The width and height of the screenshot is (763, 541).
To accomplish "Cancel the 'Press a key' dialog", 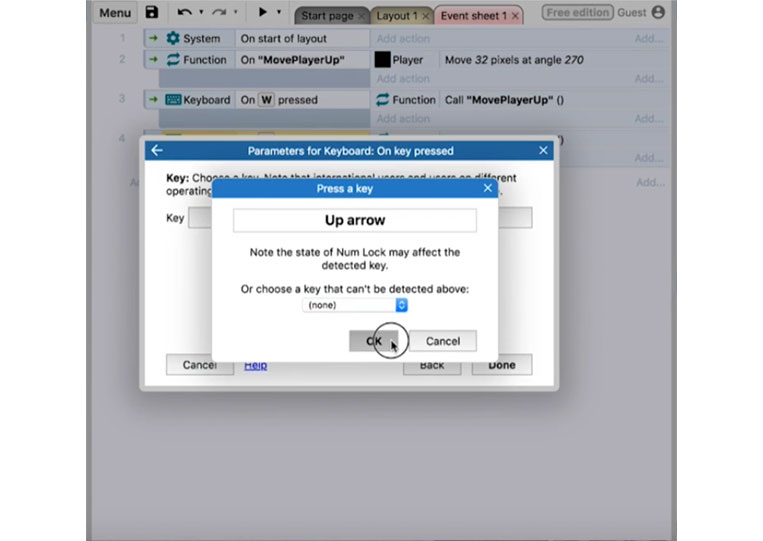I will (443, 341).
